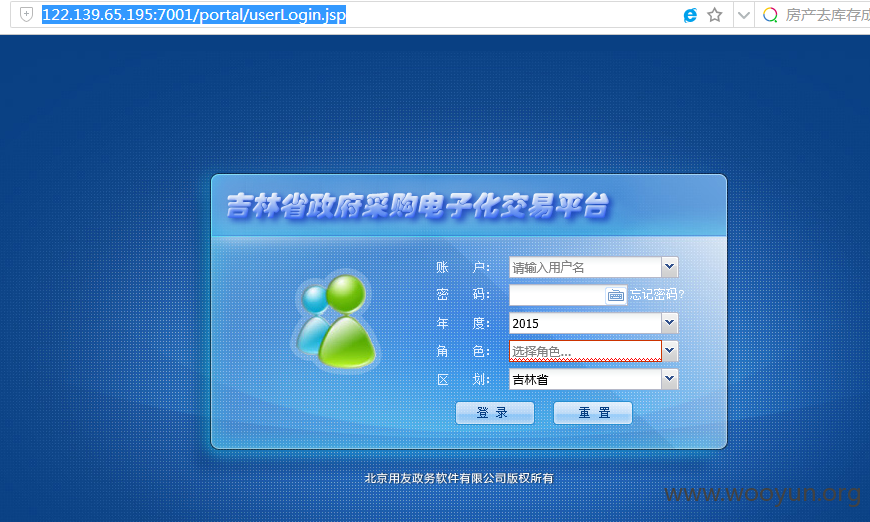Click the 吉林省政府采购电子化交易平台 title
The height and width of the screenshot is (522, 870).
coord(417,206)
